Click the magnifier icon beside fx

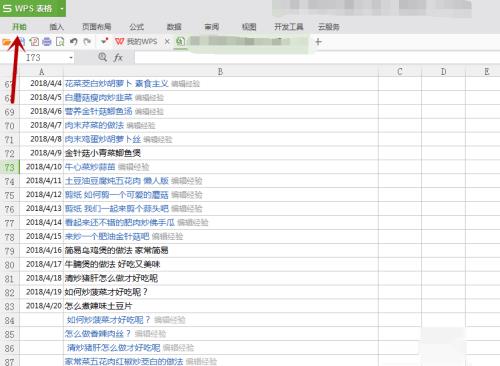click(102, 57)
